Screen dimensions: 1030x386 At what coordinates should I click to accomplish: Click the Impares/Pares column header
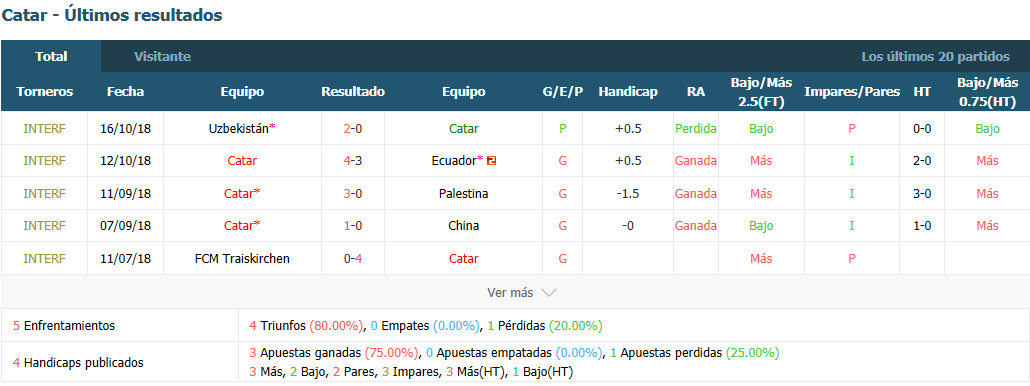pyautogui.click(x=852, y=92)
